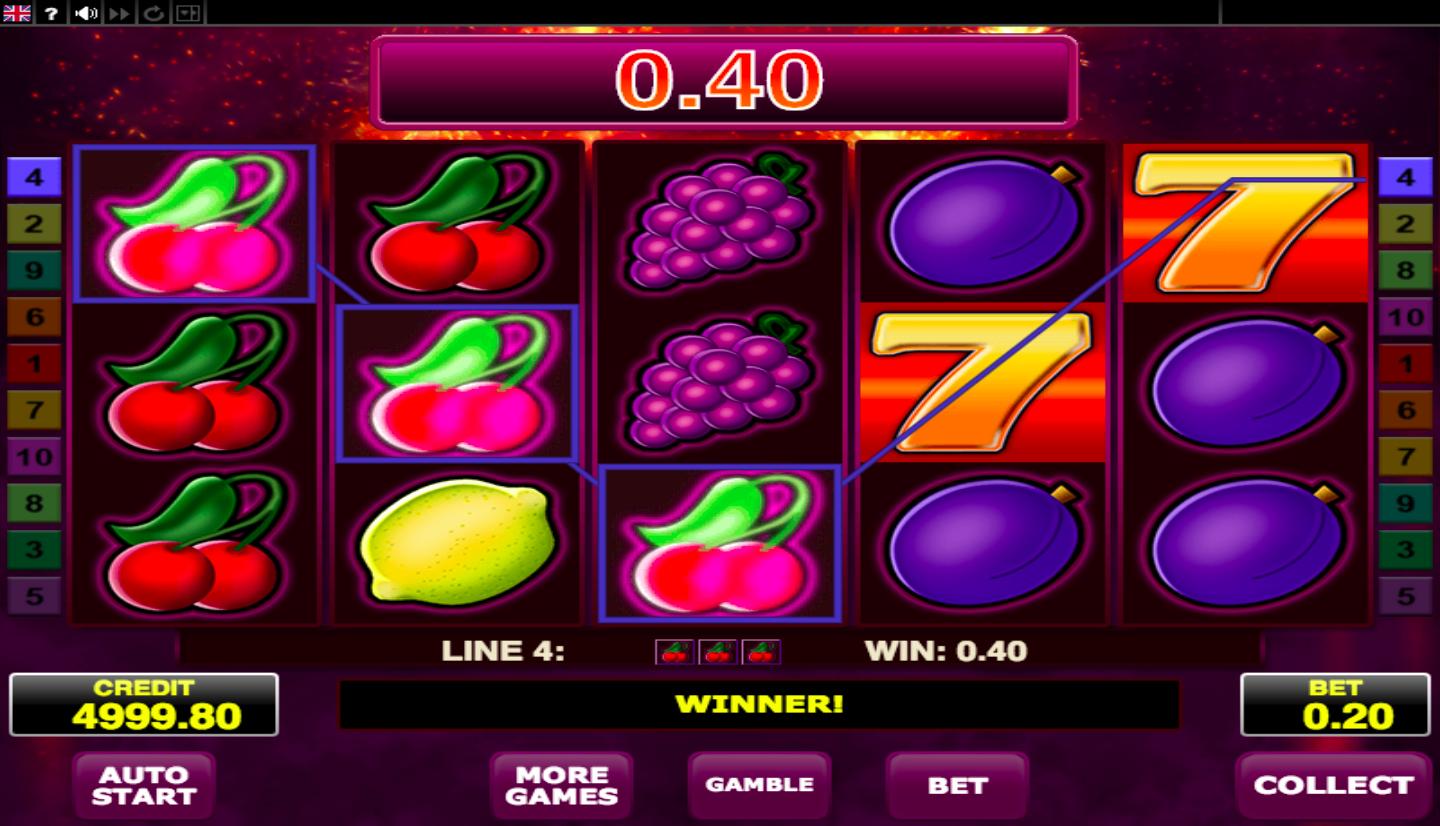This screenshot has width=1440, height=826.
Task: Mute sound with the speaker icon
Action: 86,13
